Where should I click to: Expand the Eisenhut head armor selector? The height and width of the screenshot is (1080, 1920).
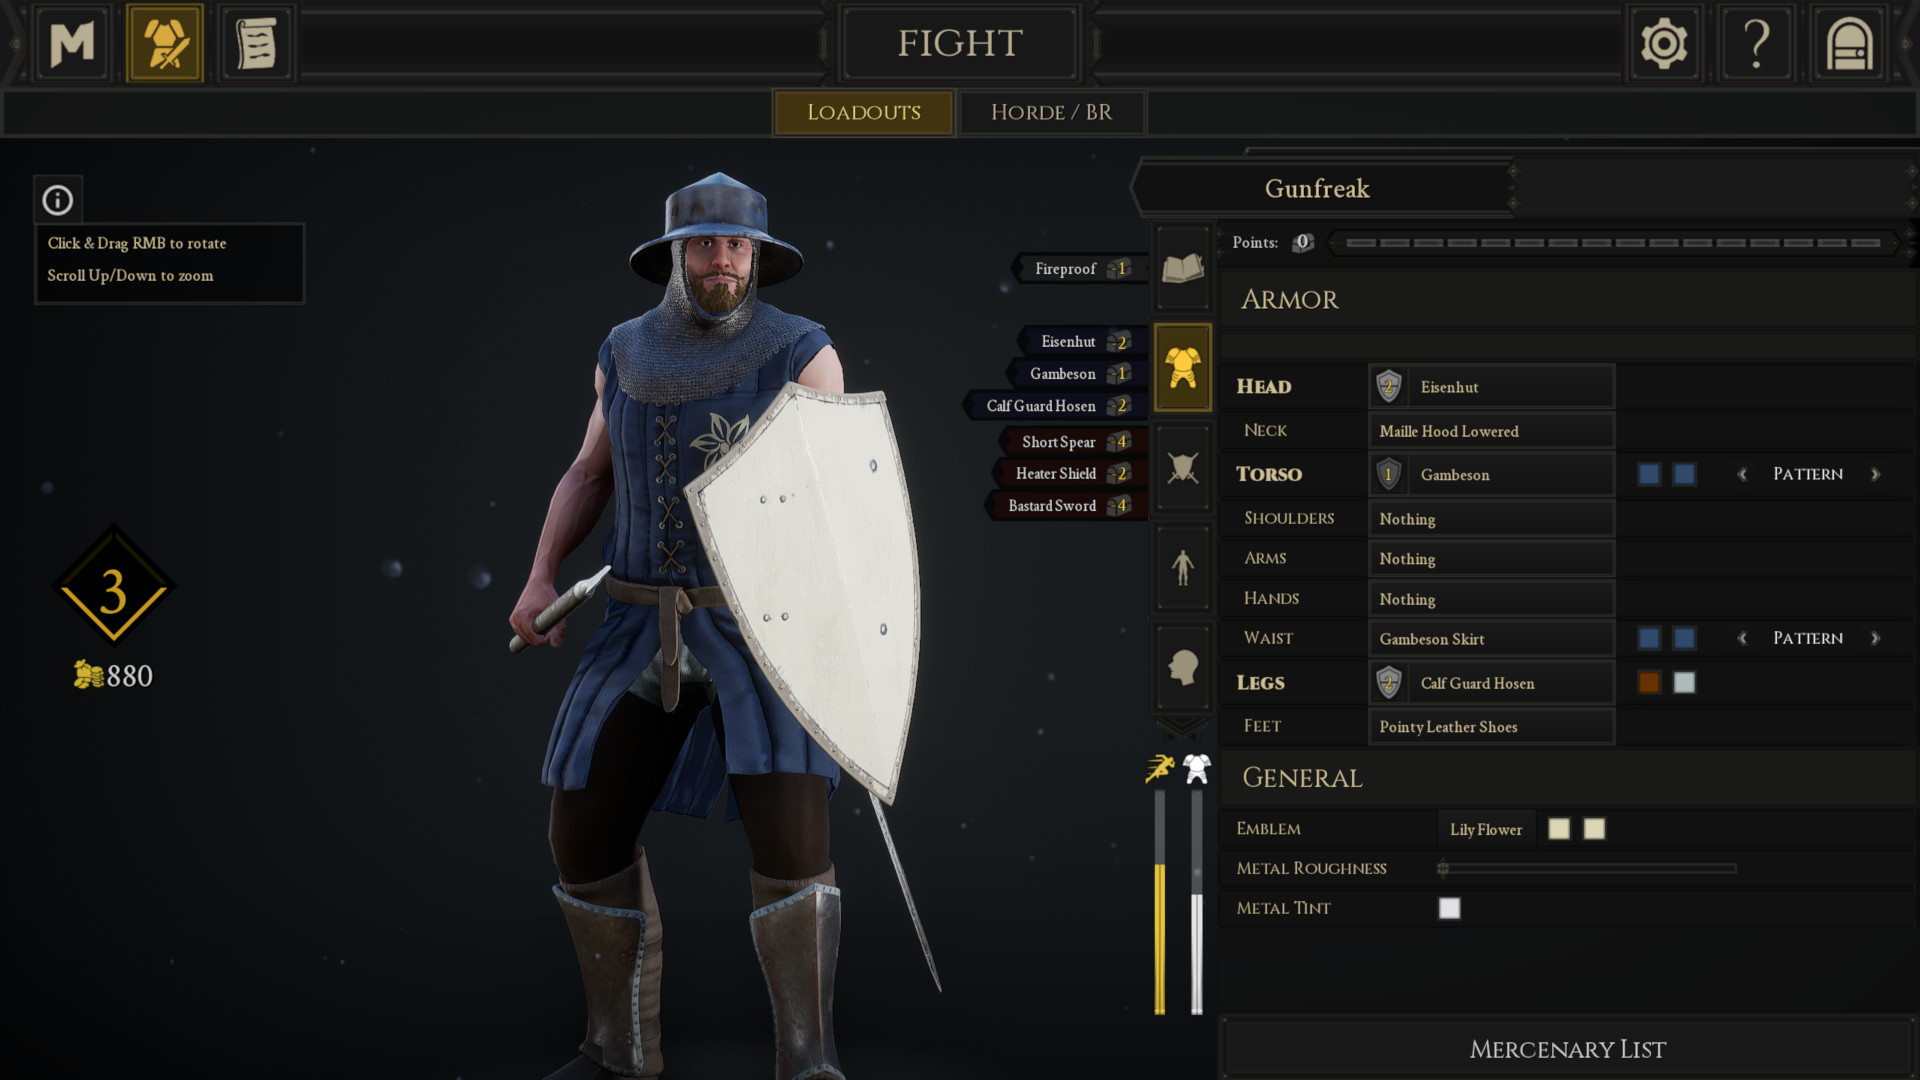point(1491,387)
